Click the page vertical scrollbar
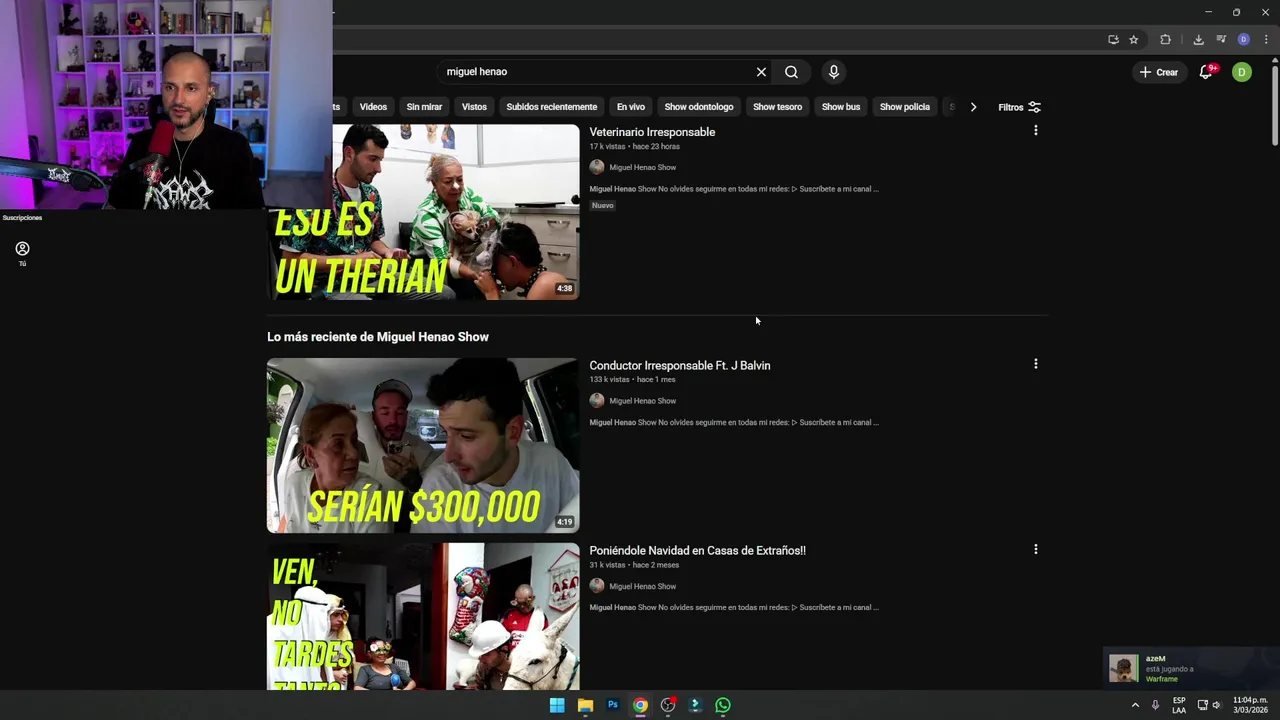 point(1275,105)
